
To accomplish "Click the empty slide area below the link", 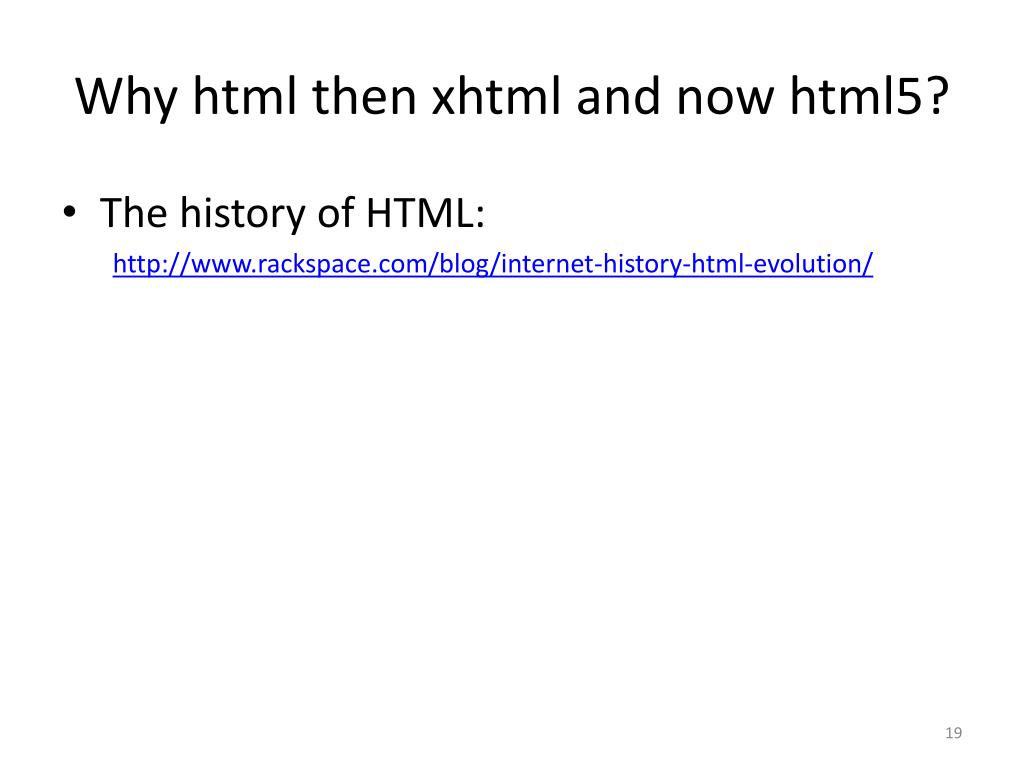I will click(512, 490).
